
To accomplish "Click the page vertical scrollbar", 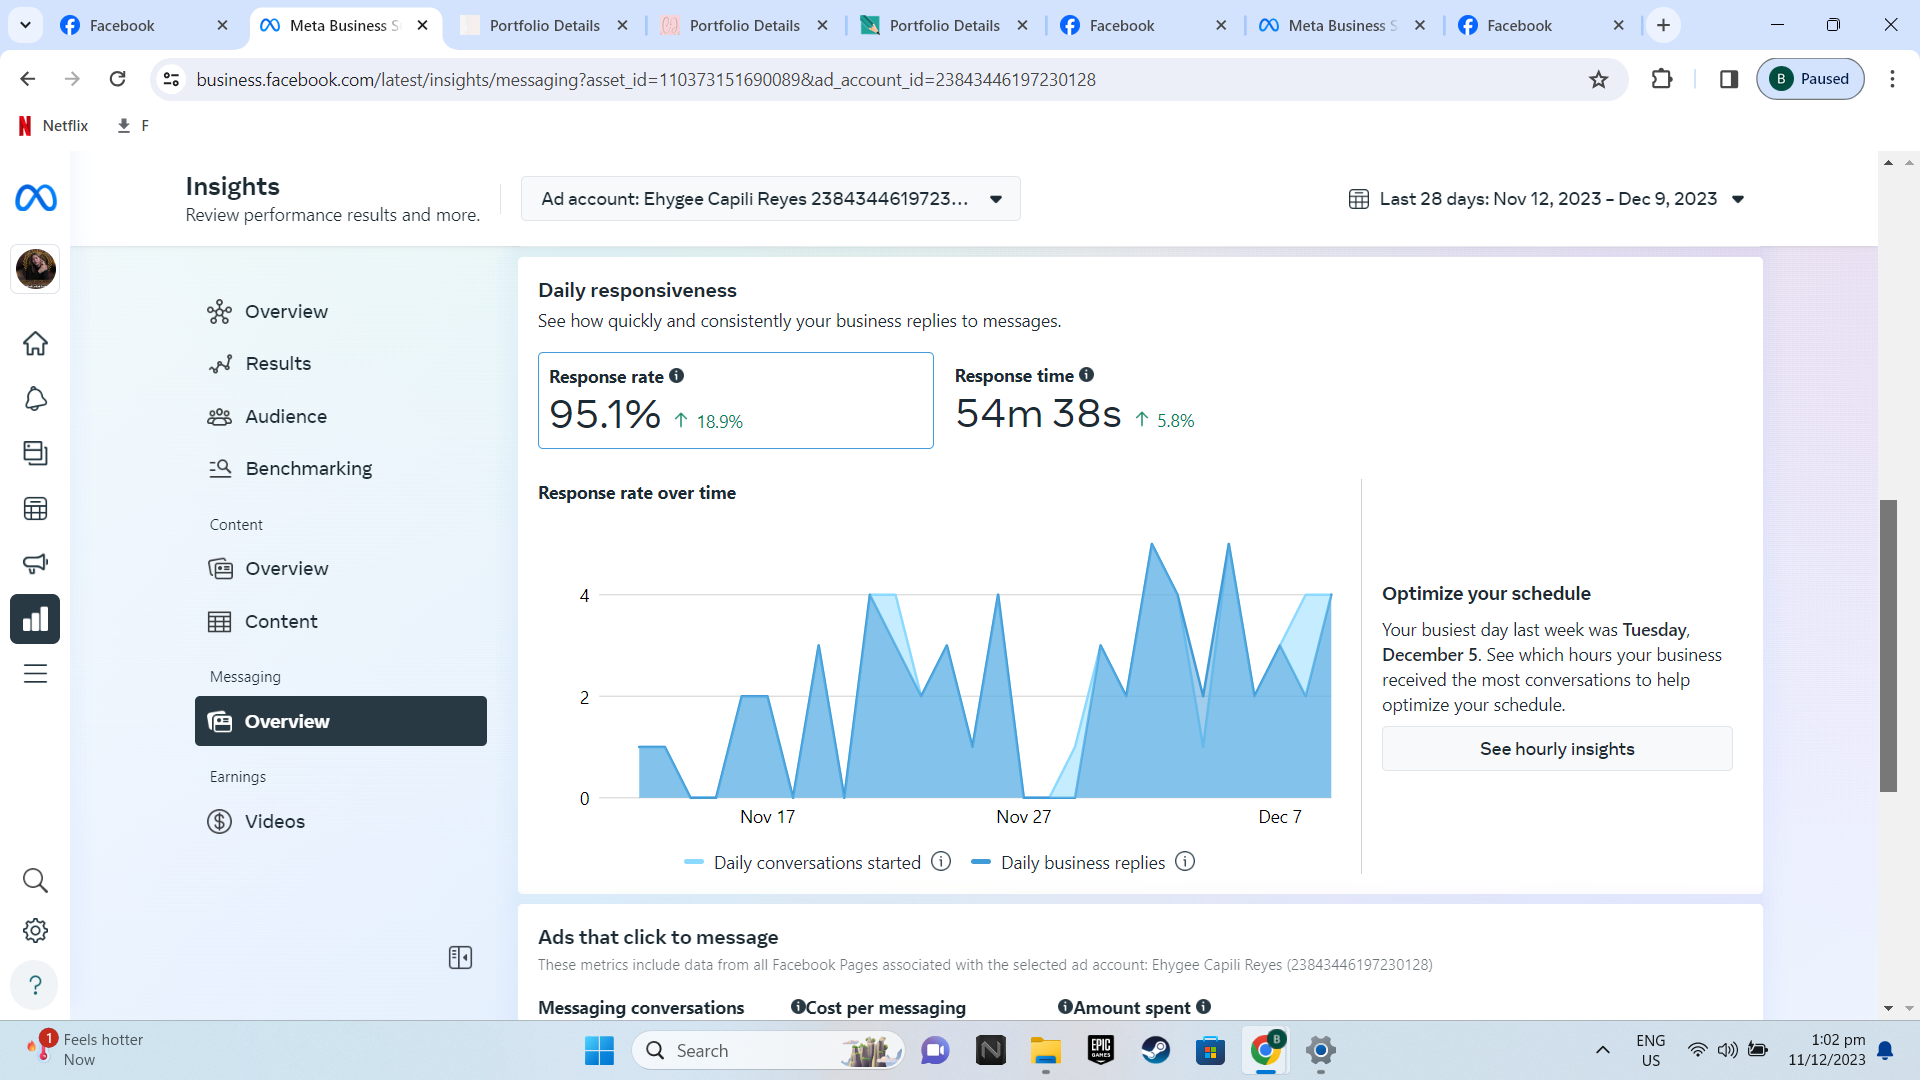I will pyautogui.click(x=1888, y=645).
